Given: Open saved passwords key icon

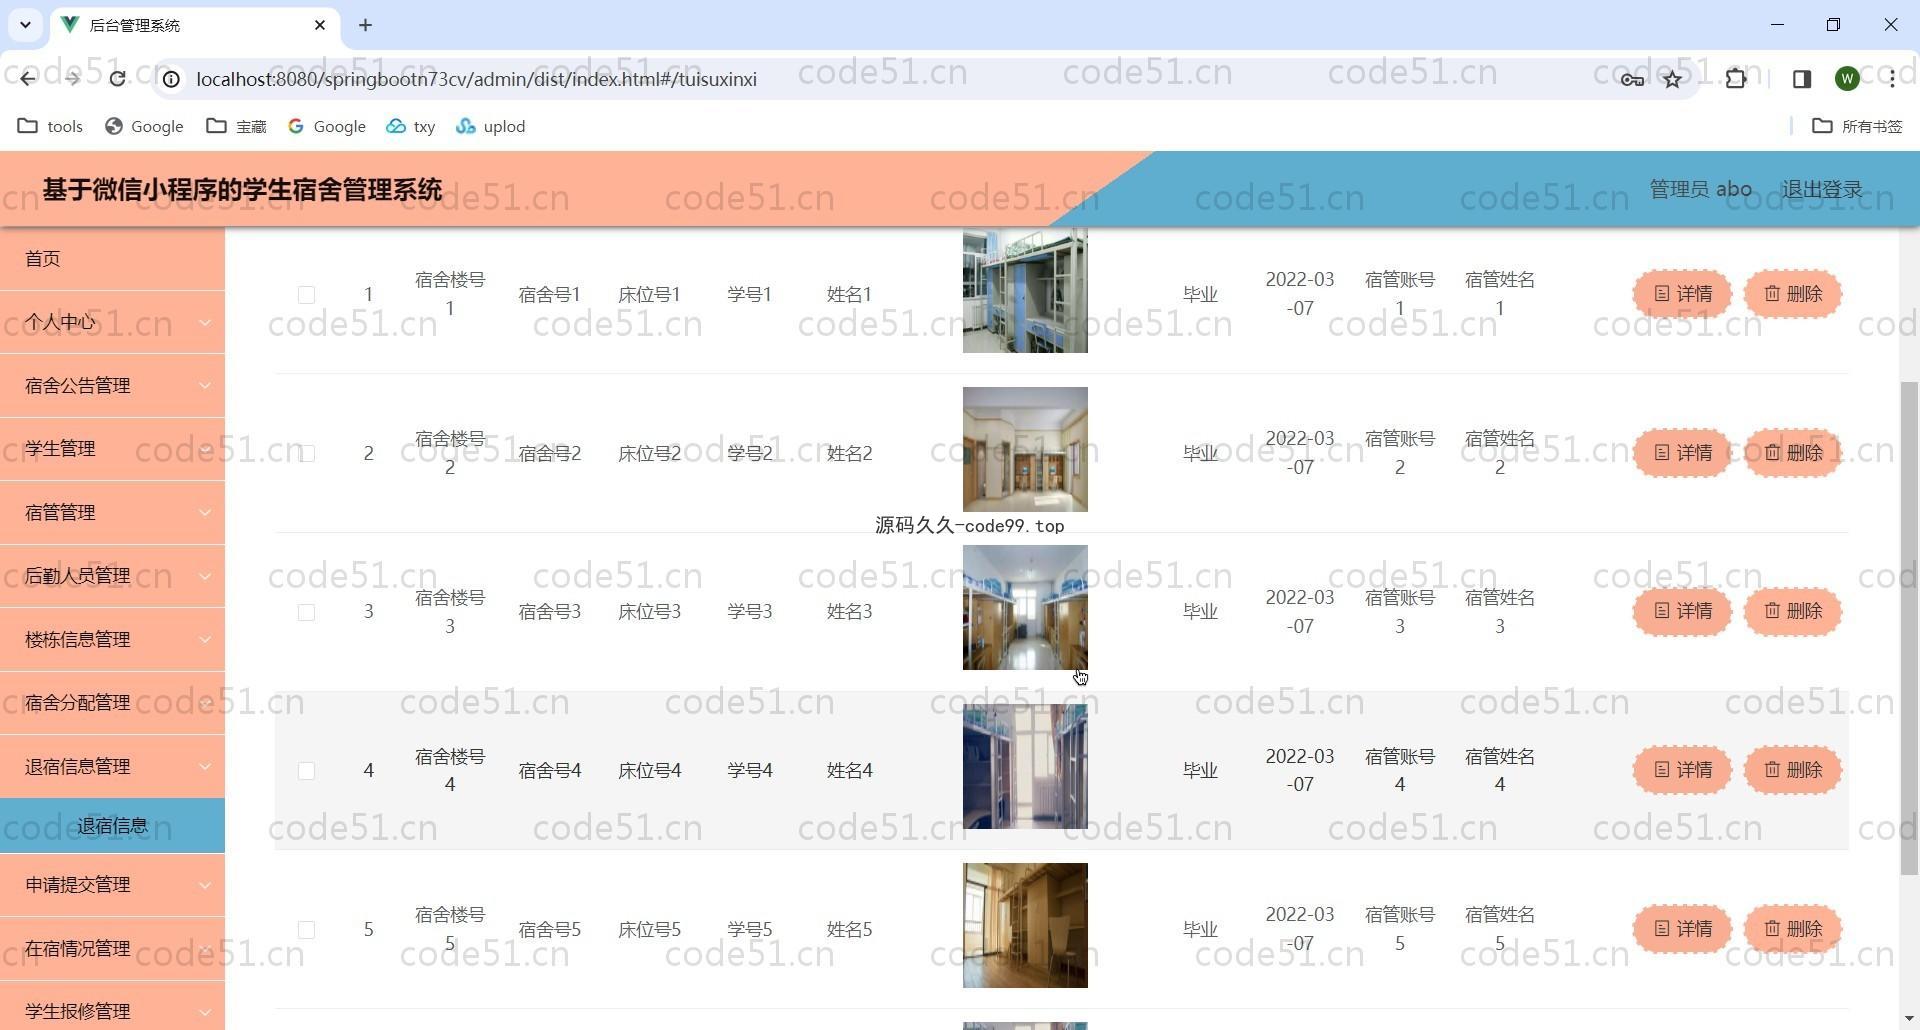Looking at the screenshot, I should pos(1632,79).
